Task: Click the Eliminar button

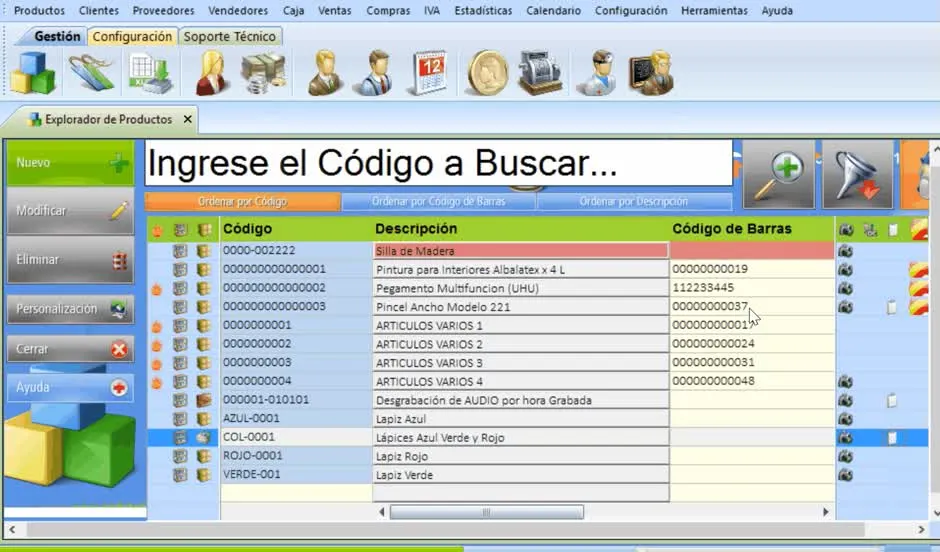Action: tap(70, 260)
